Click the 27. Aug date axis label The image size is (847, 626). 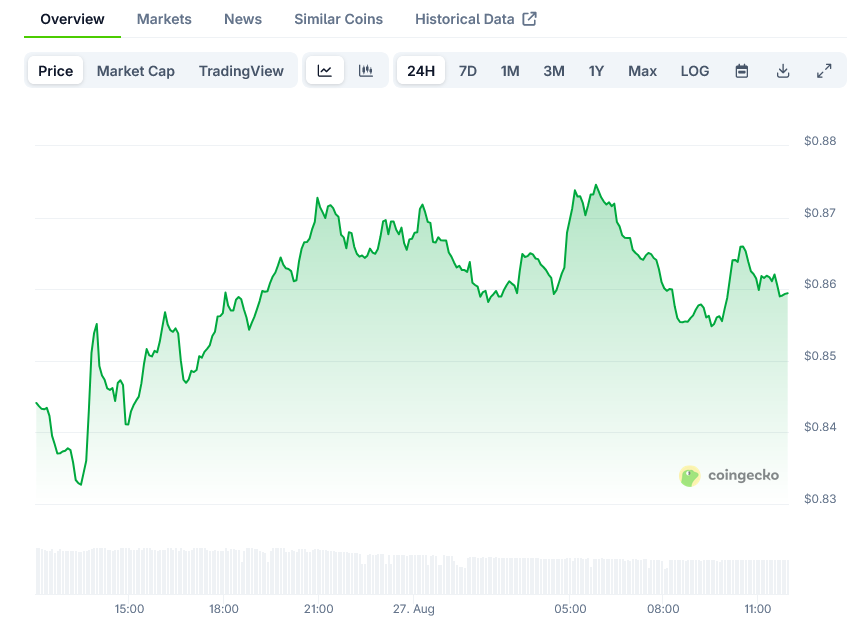(x=413, y=609)
